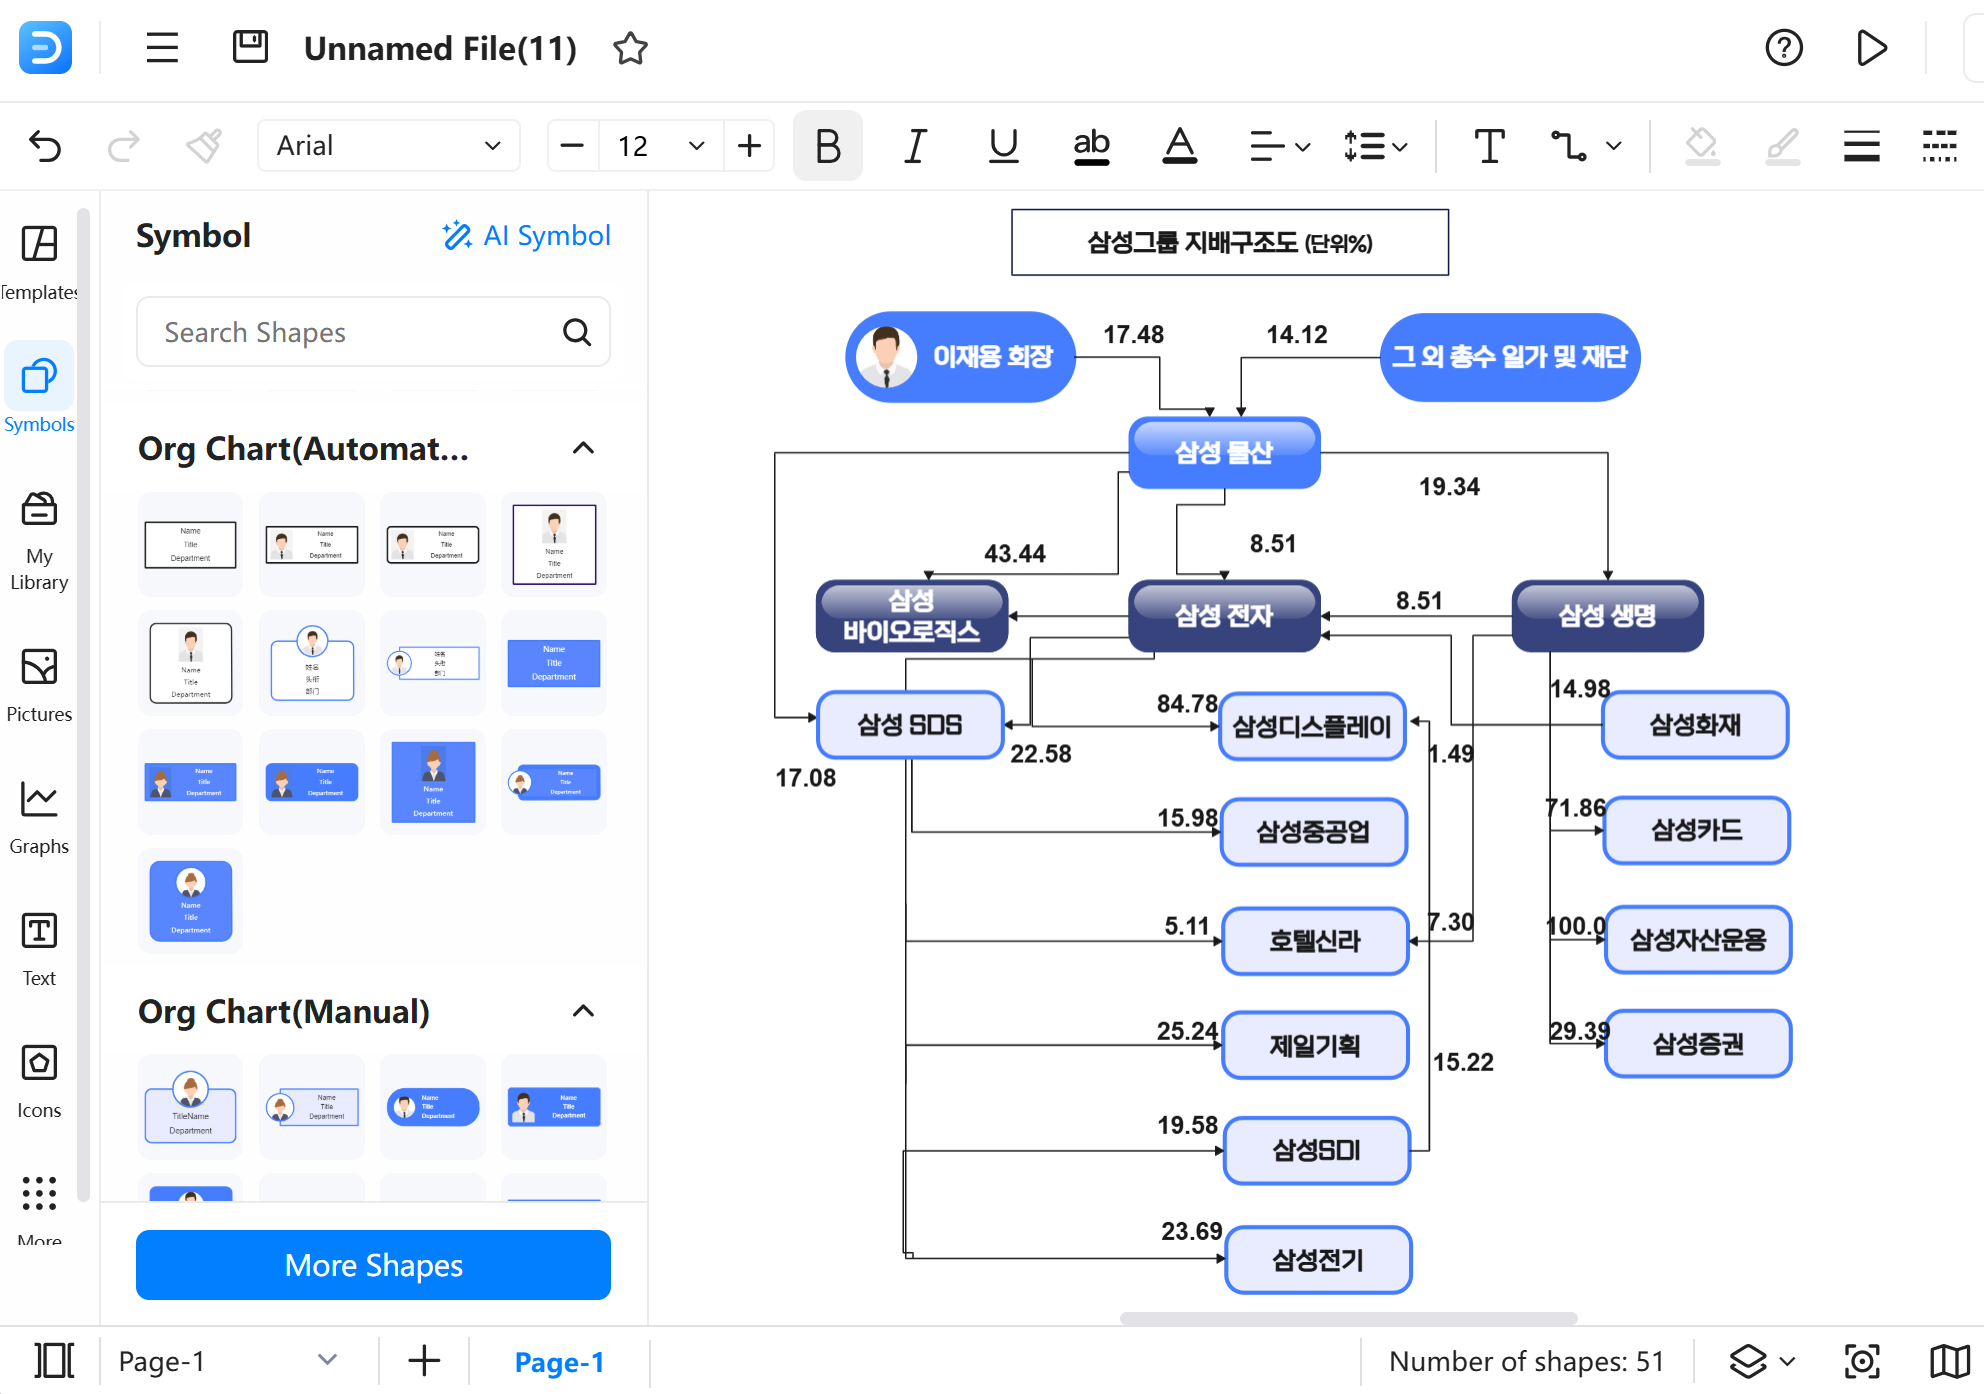The width and height of the screenshot is (1984, 1394).
Task: Open Icons sidebar panel
Action: click(39, 1080)
